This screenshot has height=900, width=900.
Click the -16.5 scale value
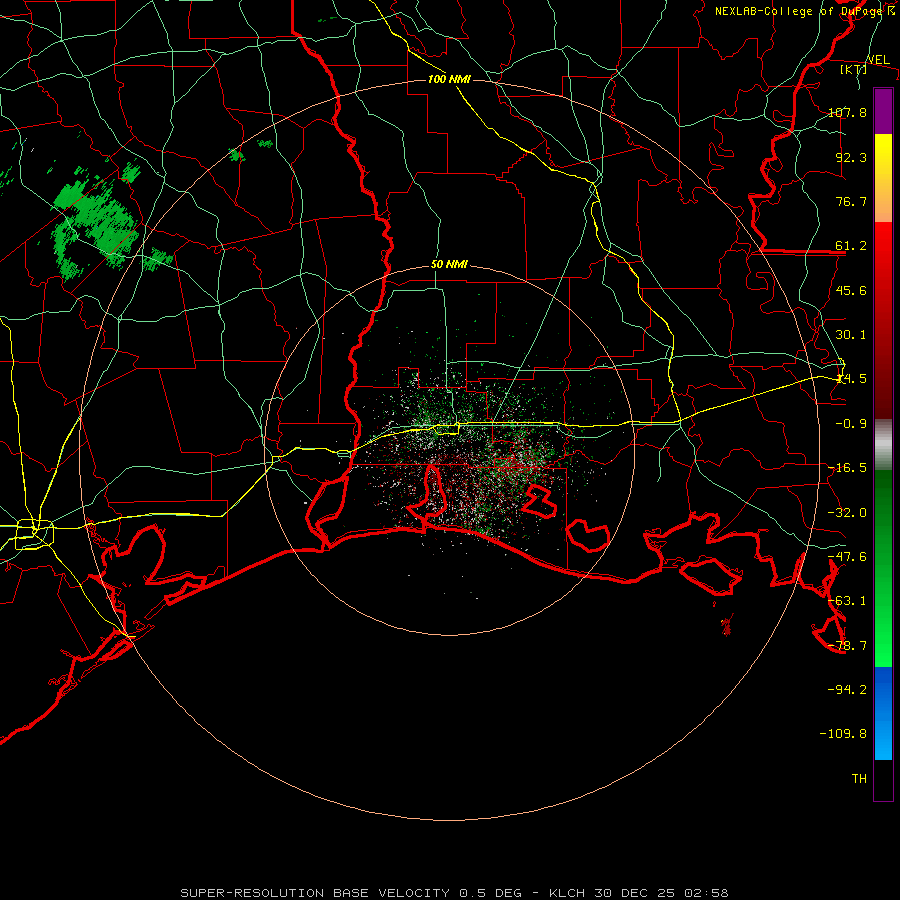coord(847,468)
